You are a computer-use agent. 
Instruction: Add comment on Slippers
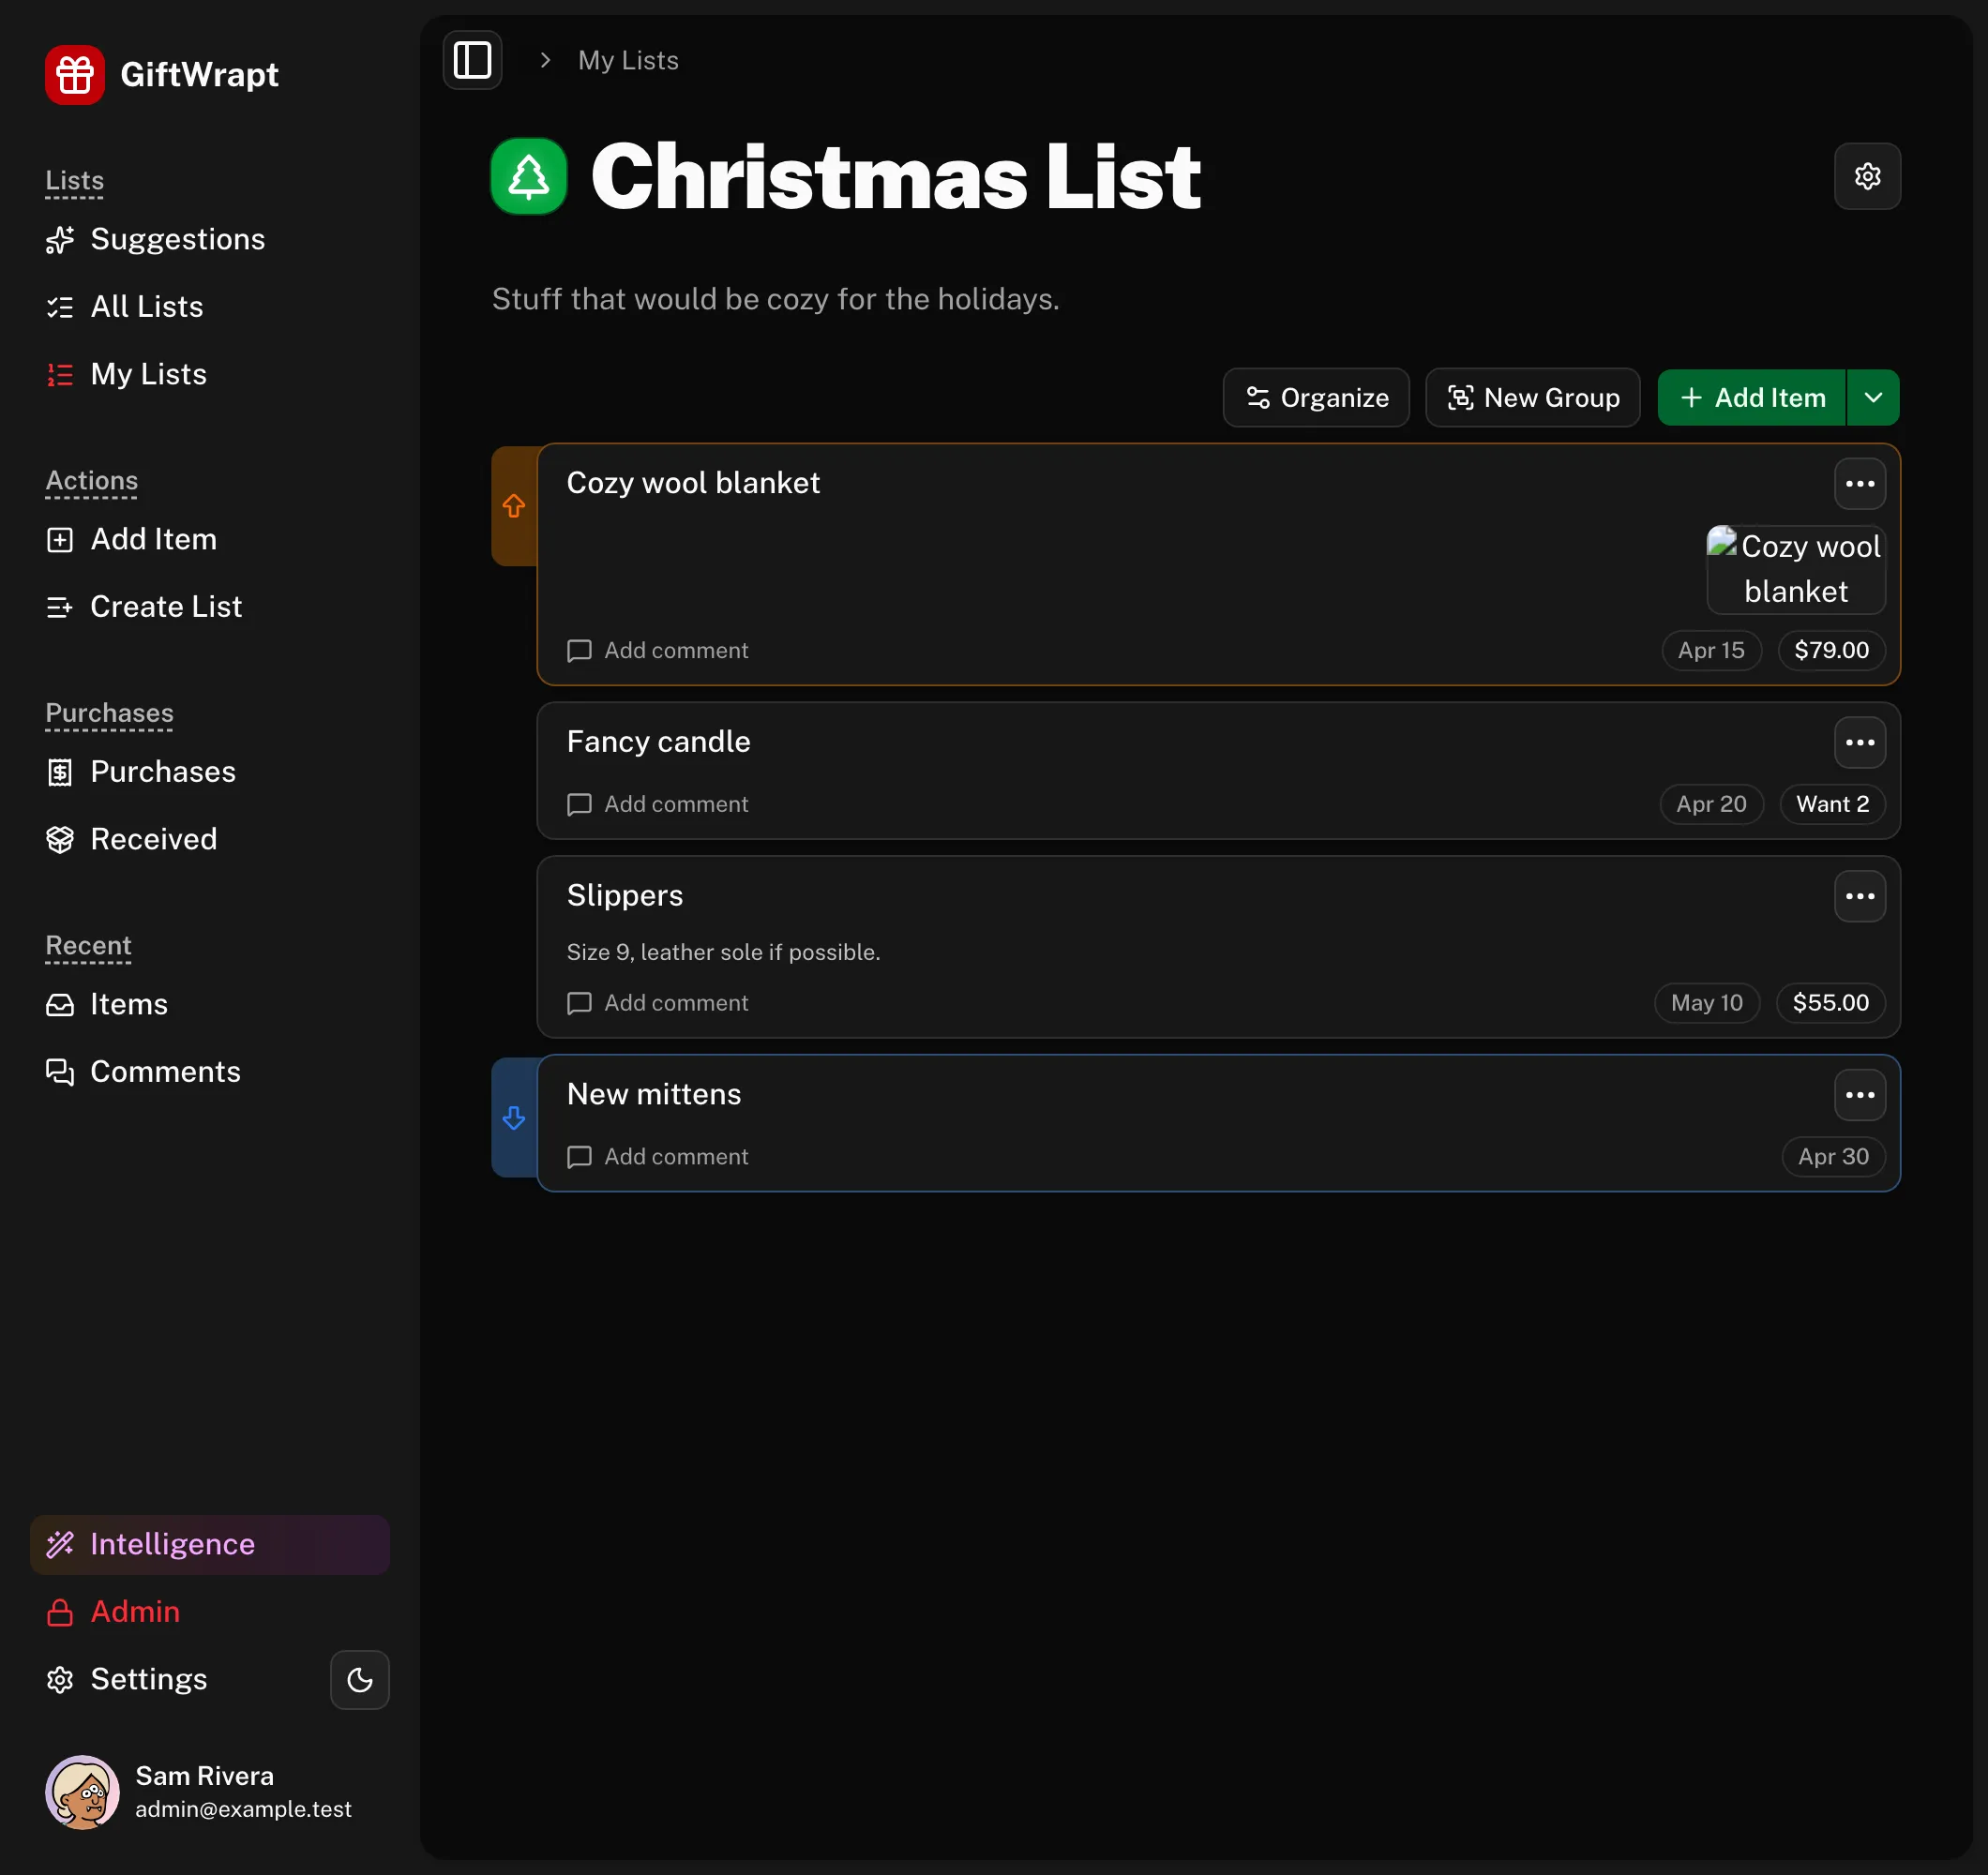[x=658, y=1003]
